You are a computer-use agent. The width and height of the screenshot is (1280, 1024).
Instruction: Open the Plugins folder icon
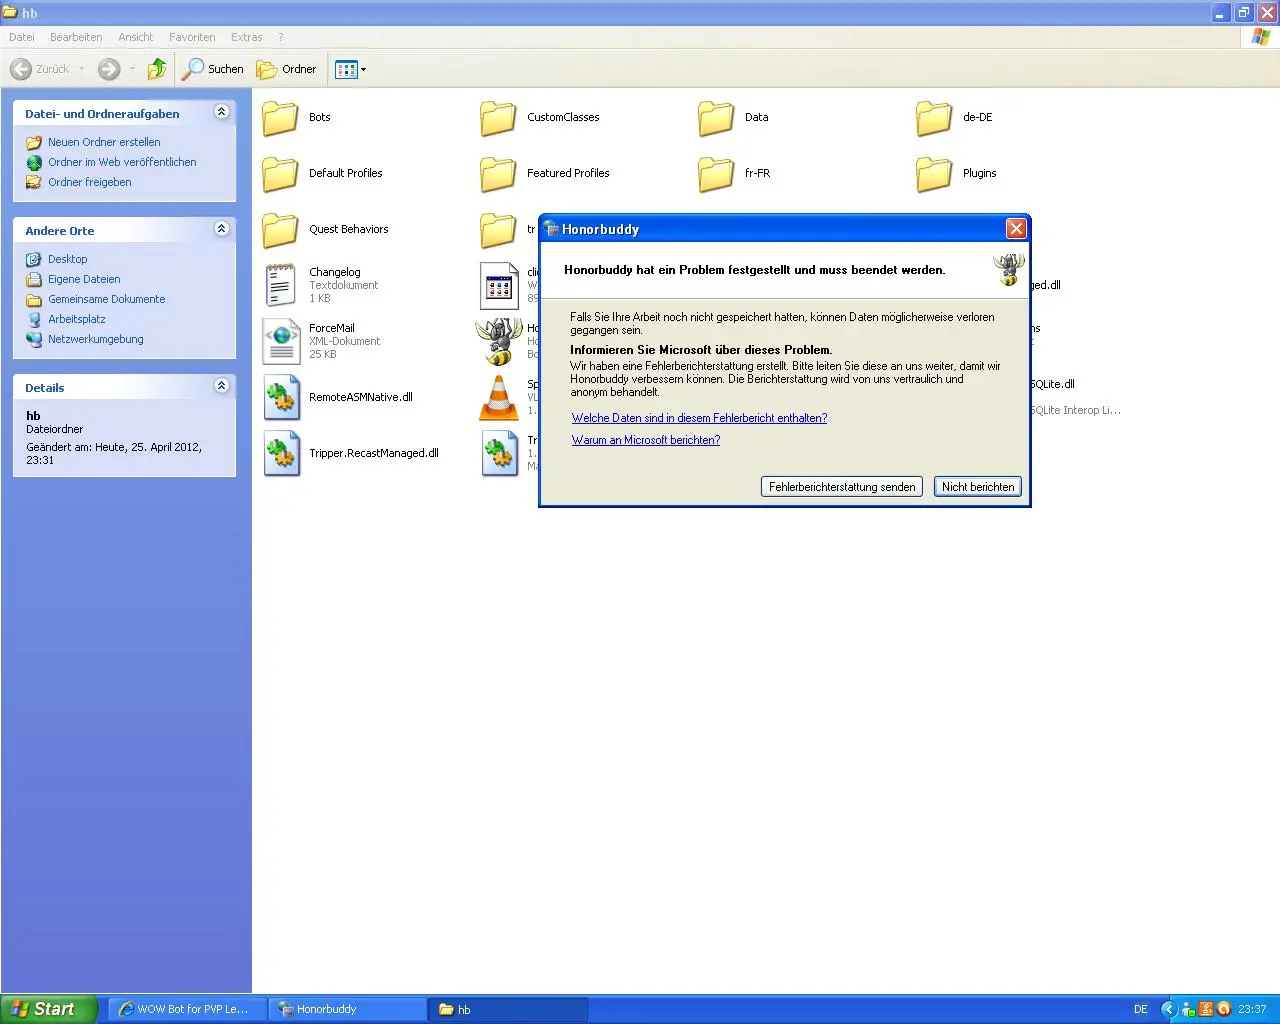934,174
